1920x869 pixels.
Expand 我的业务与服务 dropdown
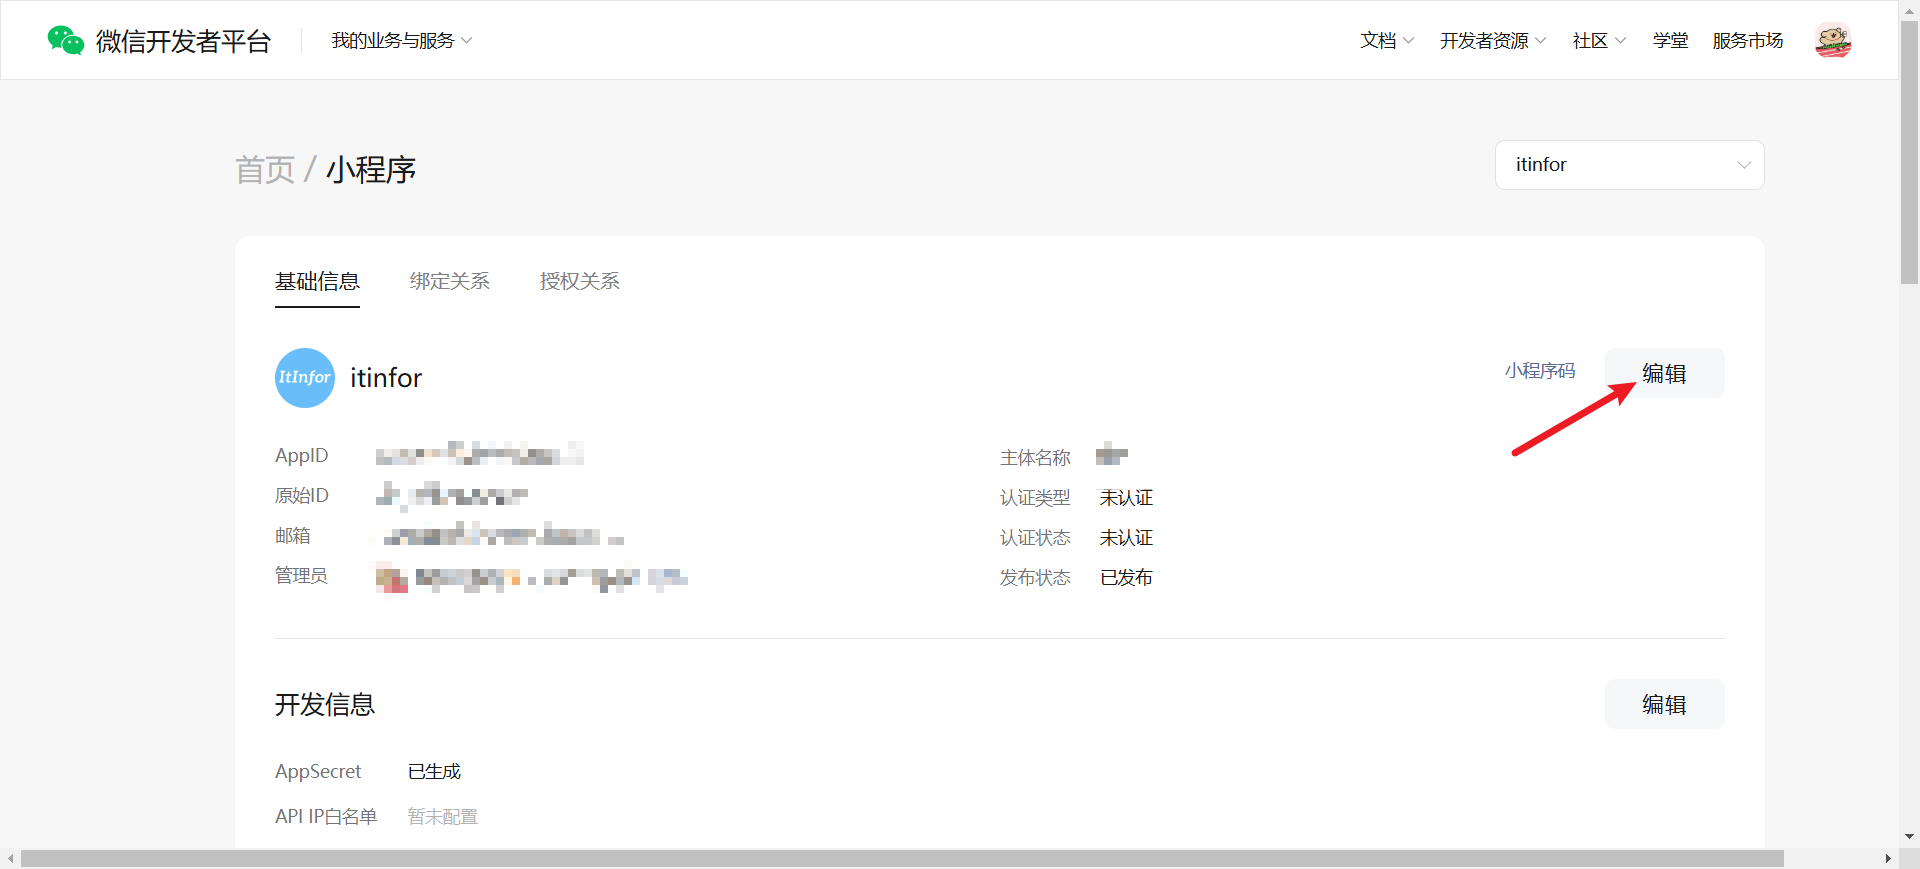[401, 40]
